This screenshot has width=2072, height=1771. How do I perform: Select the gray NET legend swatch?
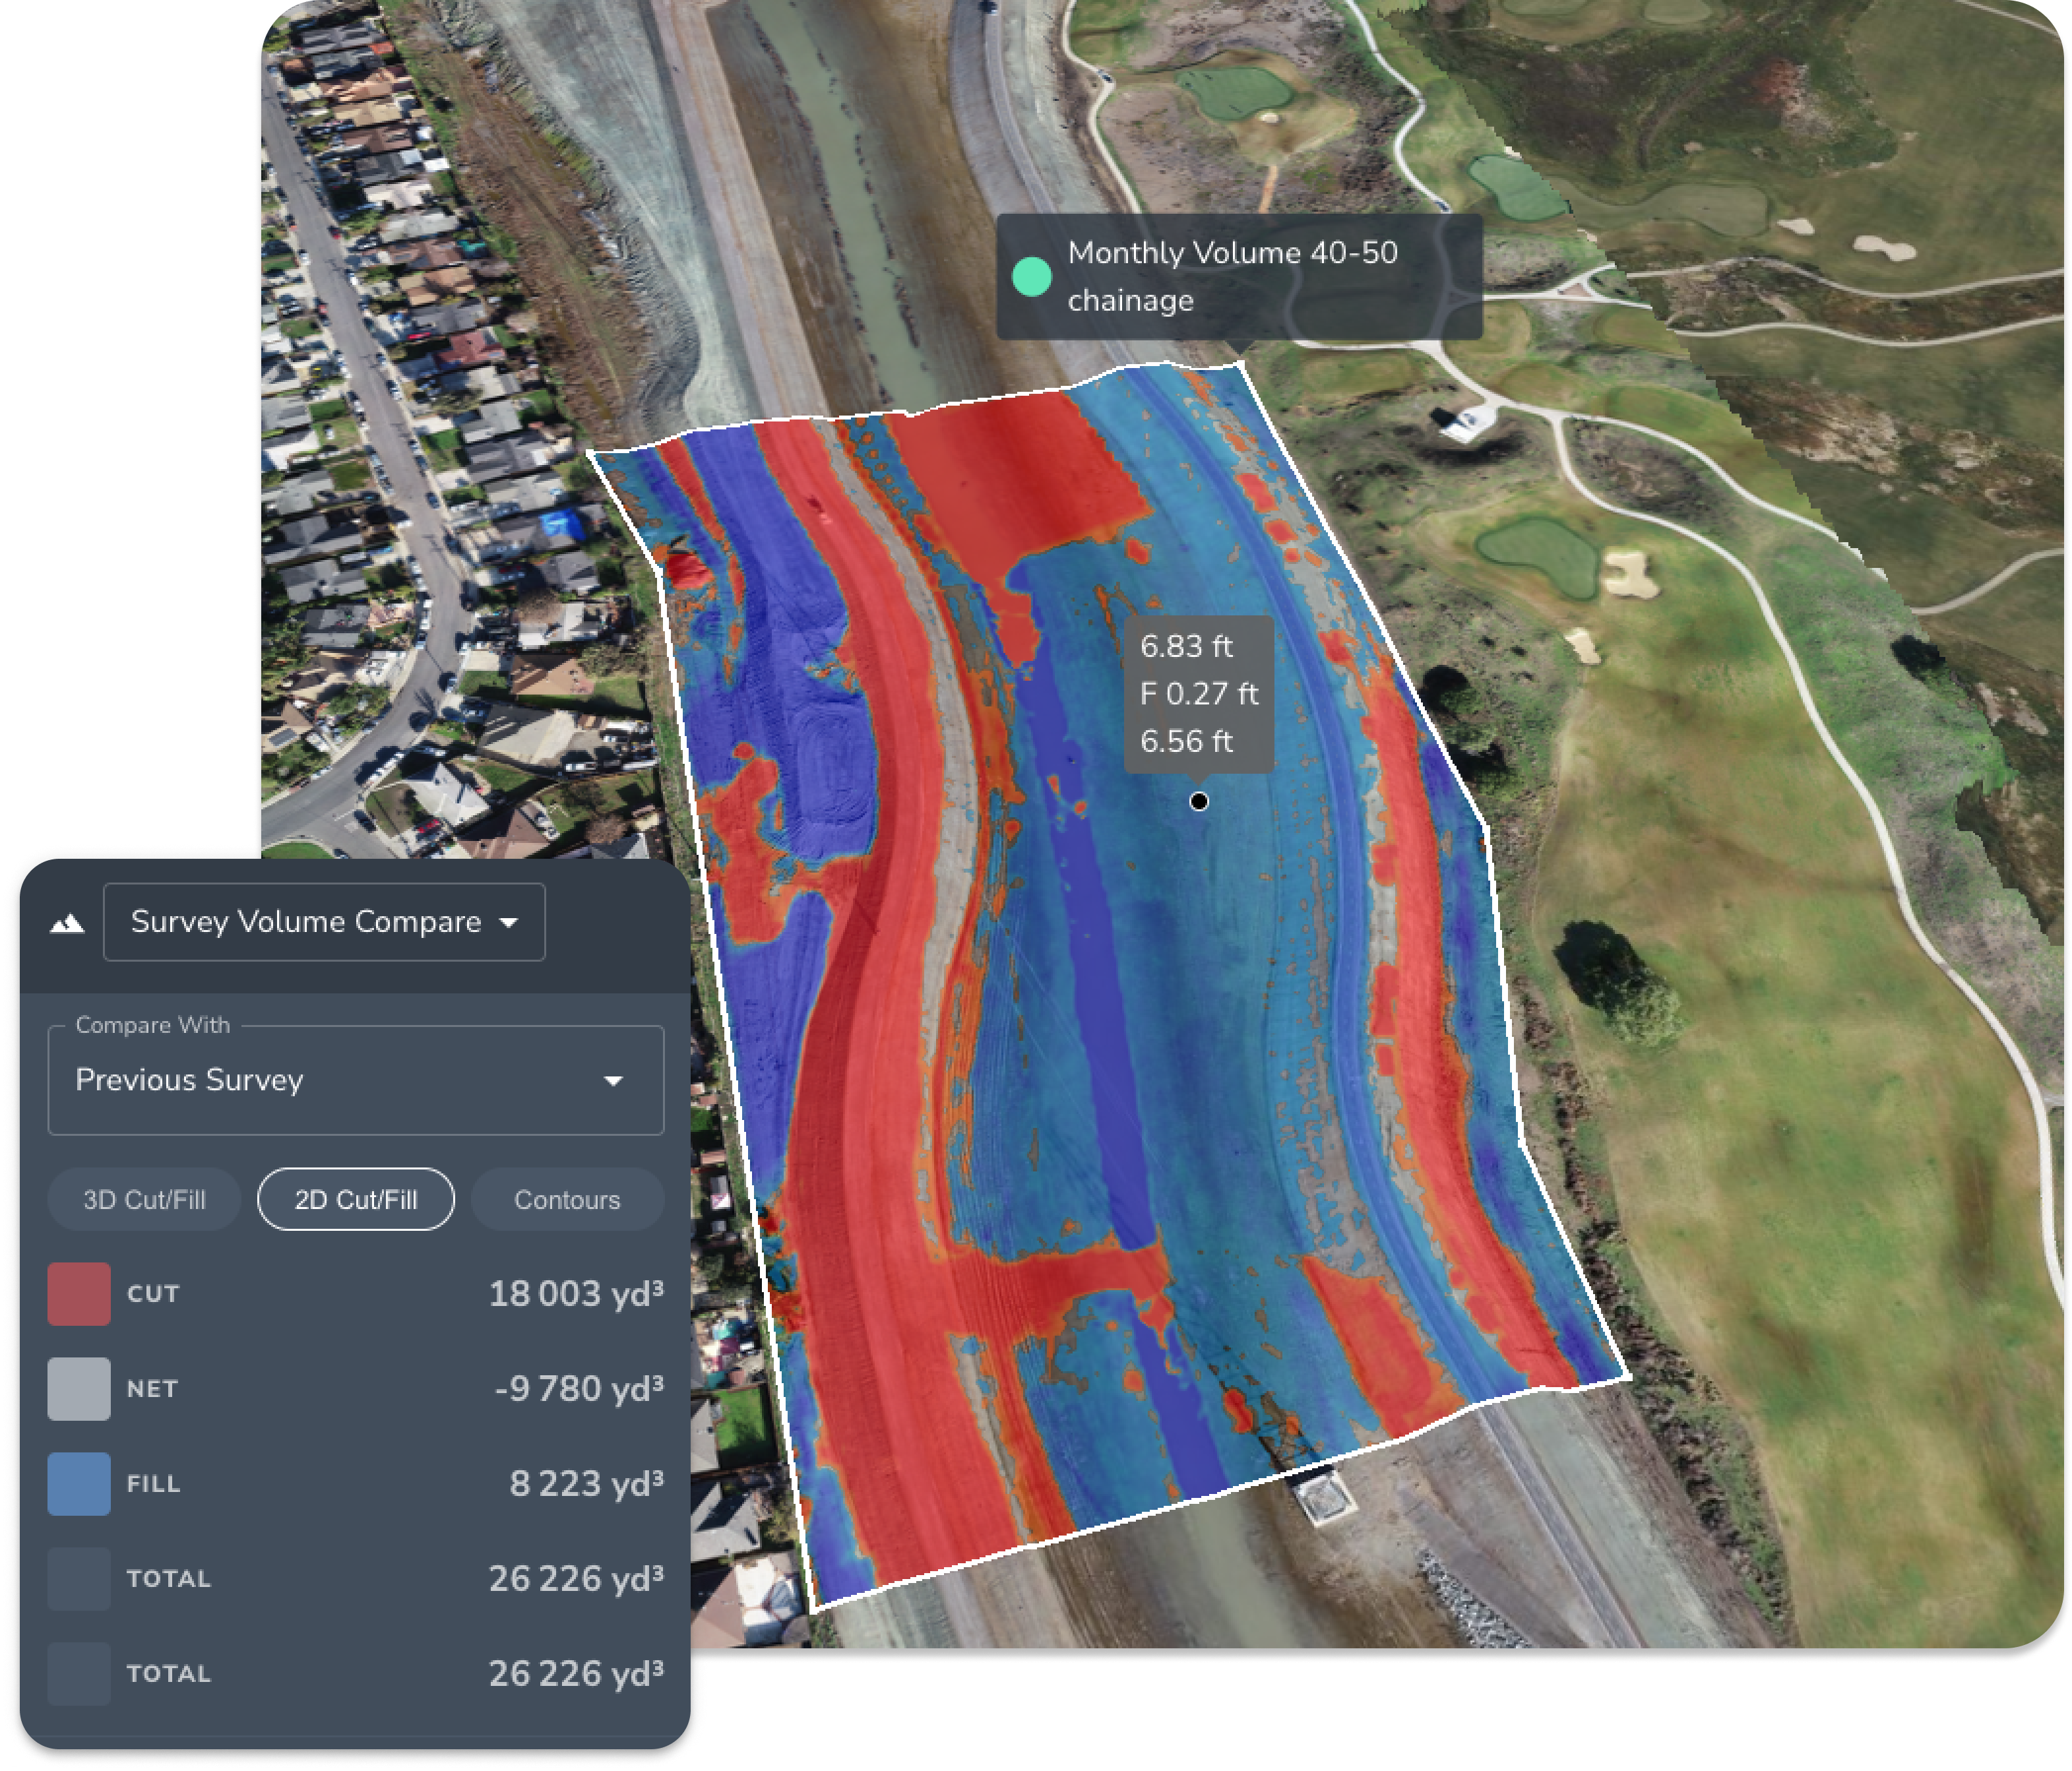(78, 1389)
